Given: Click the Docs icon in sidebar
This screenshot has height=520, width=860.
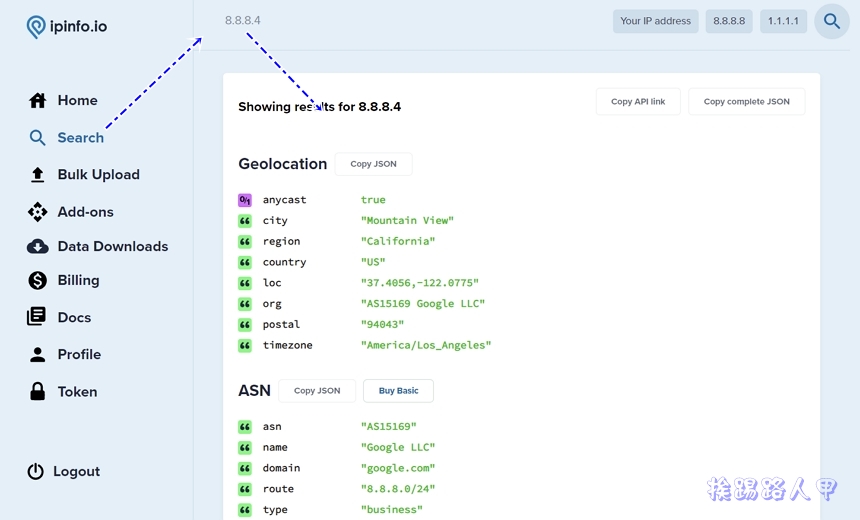Looking at the screenshot, I should tap(37, 317).
